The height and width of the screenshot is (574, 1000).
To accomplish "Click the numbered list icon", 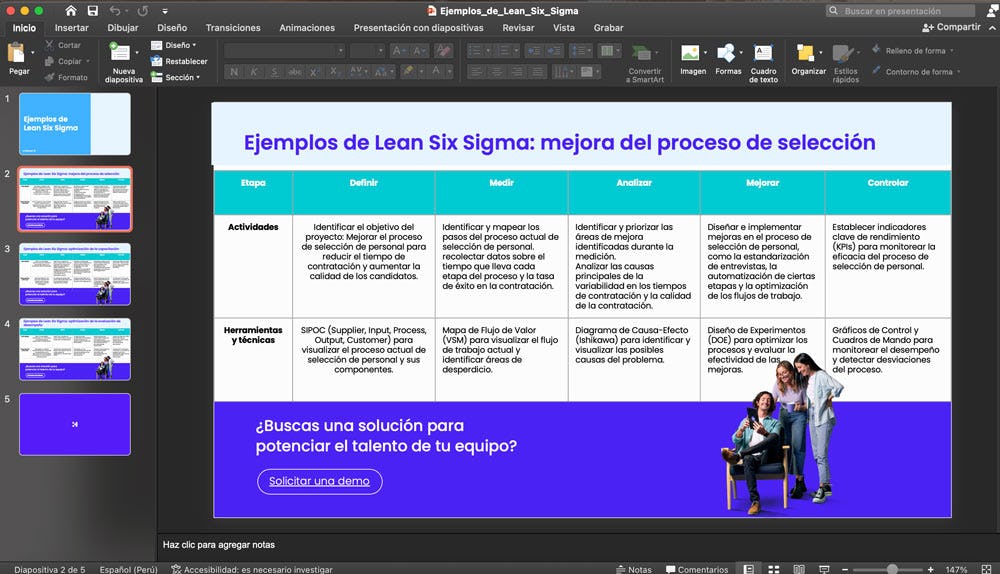I will click(504, 50).
